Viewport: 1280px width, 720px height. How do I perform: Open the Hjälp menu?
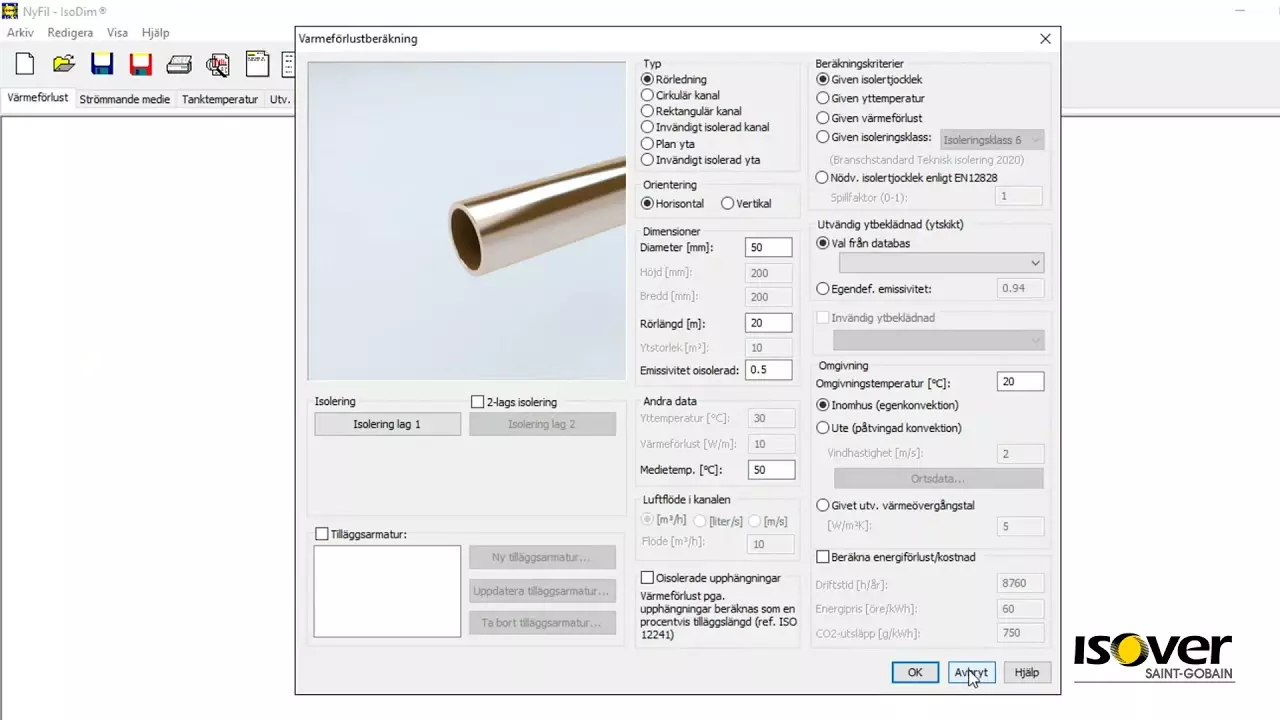point(155,33)
